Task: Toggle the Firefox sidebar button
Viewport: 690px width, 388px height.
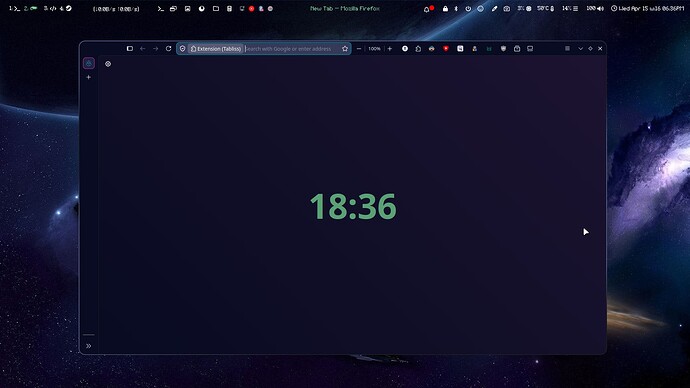Action: (129, 48)
